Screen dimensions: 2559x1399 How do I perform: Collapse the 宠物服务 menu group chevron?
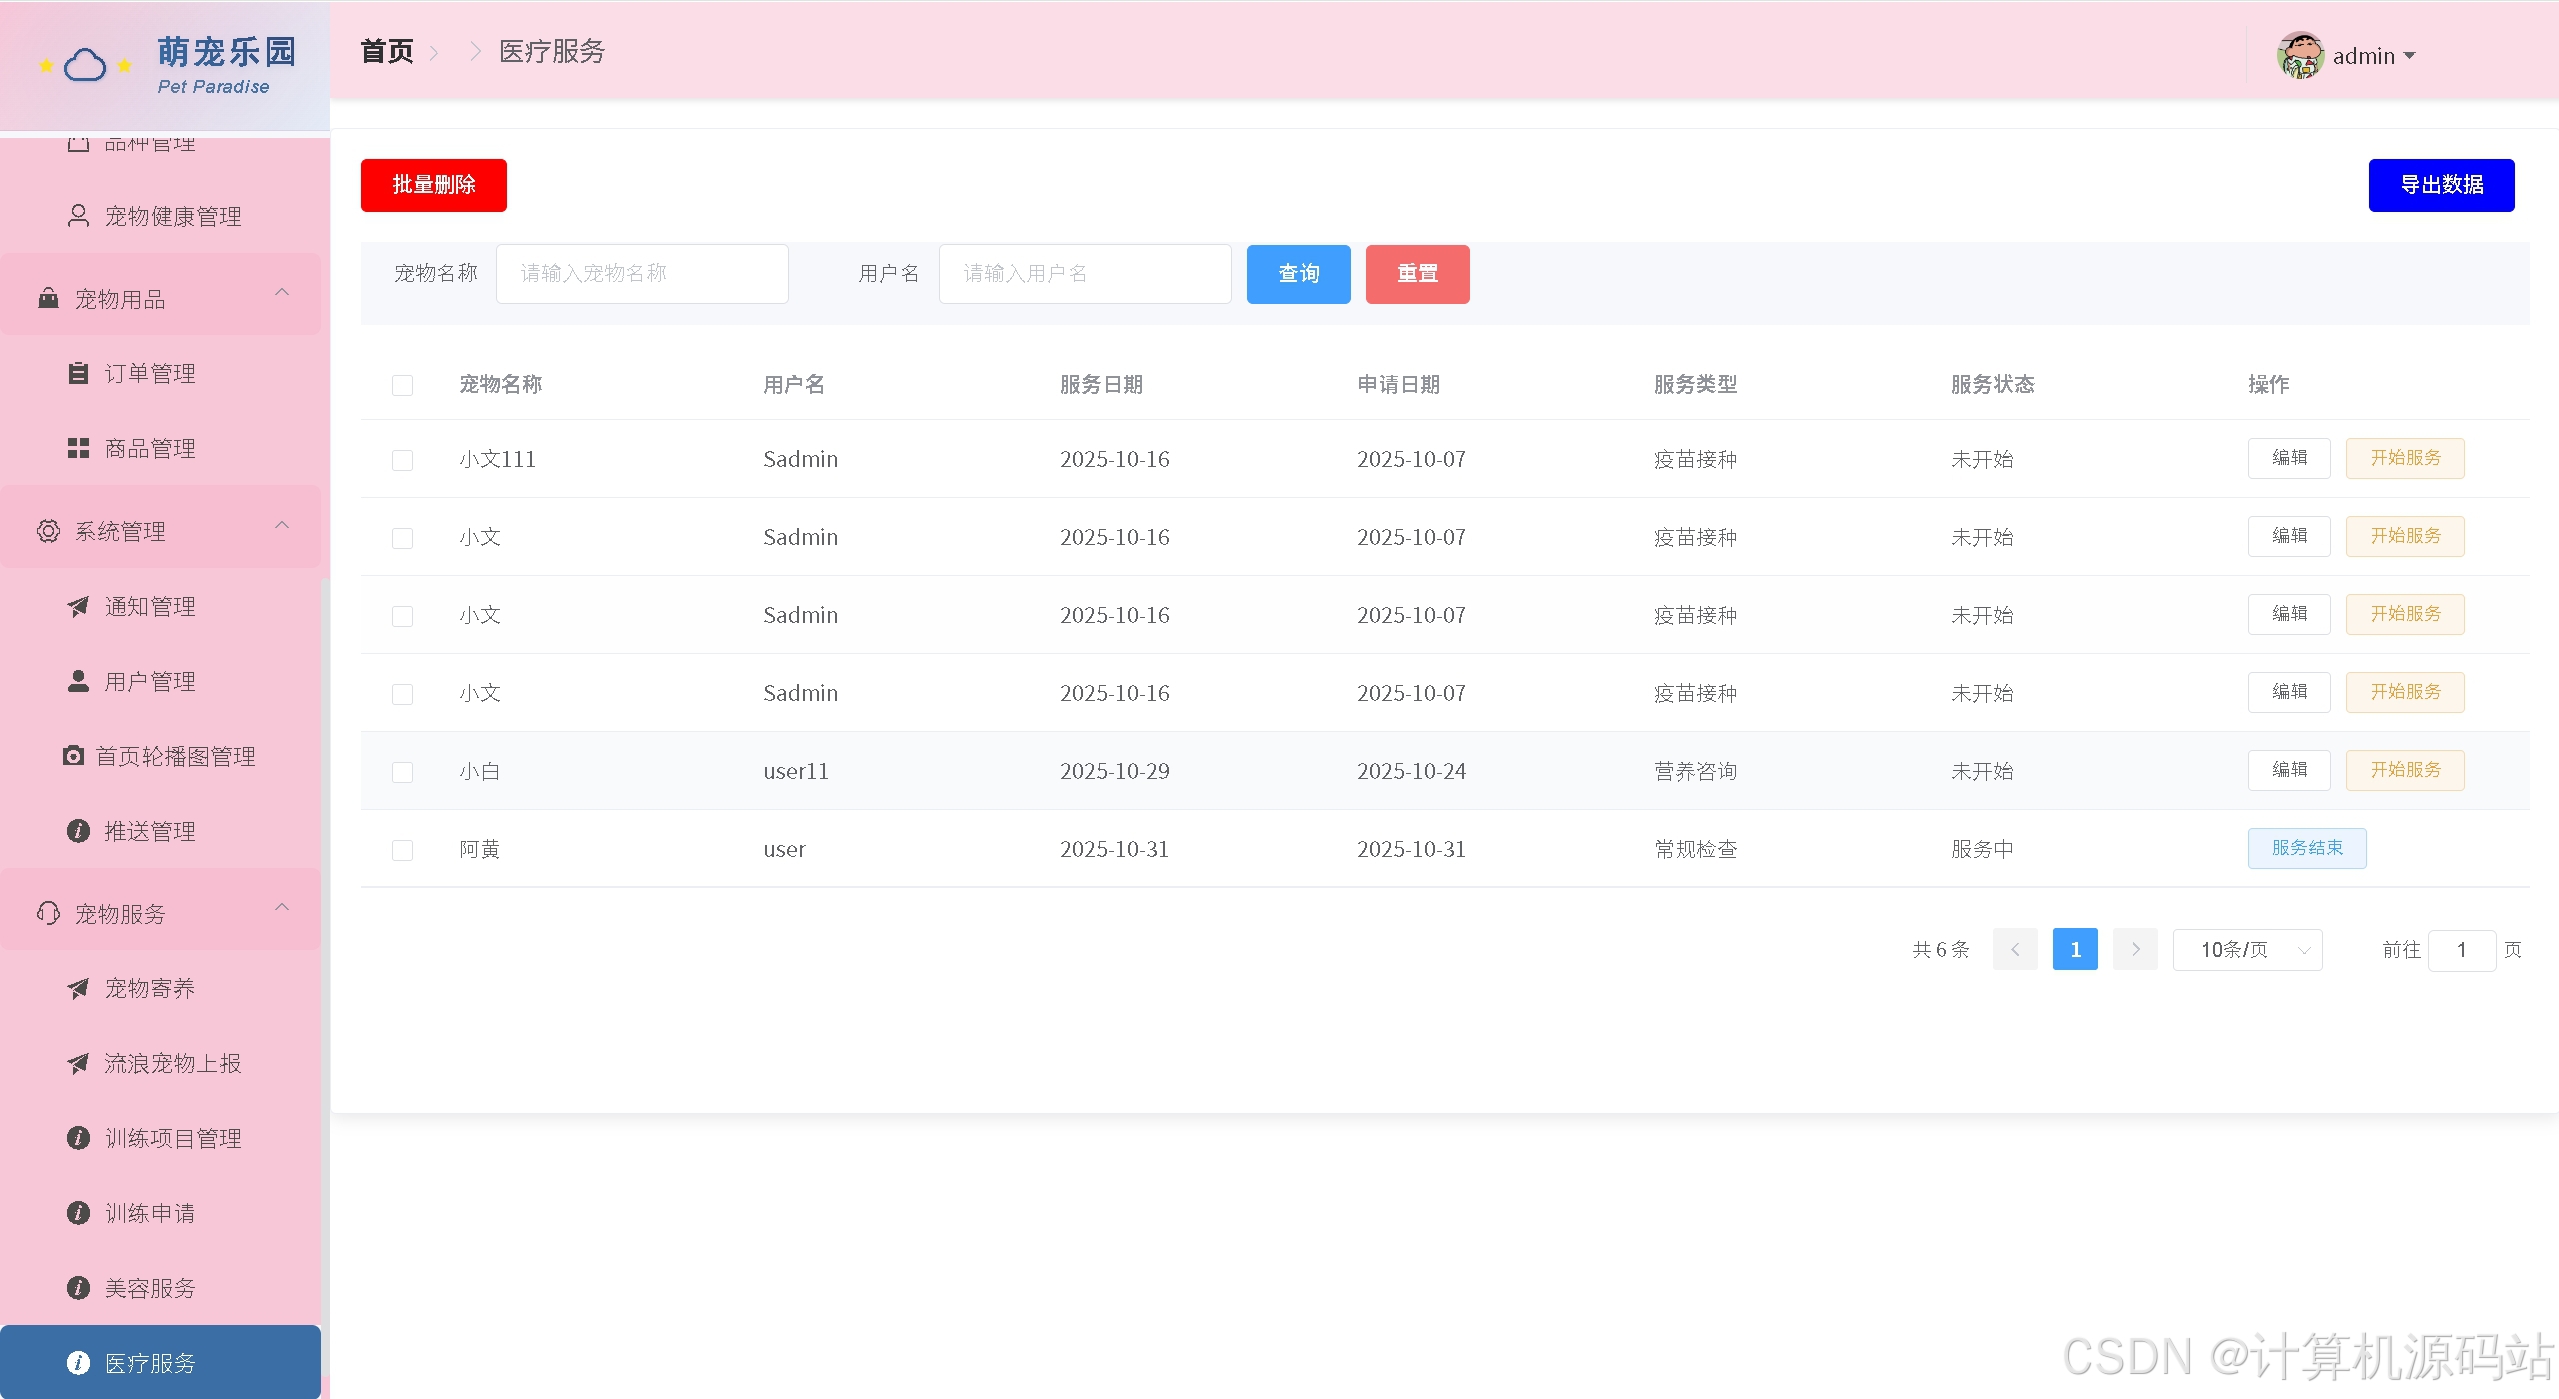click(x=282, y=907)
